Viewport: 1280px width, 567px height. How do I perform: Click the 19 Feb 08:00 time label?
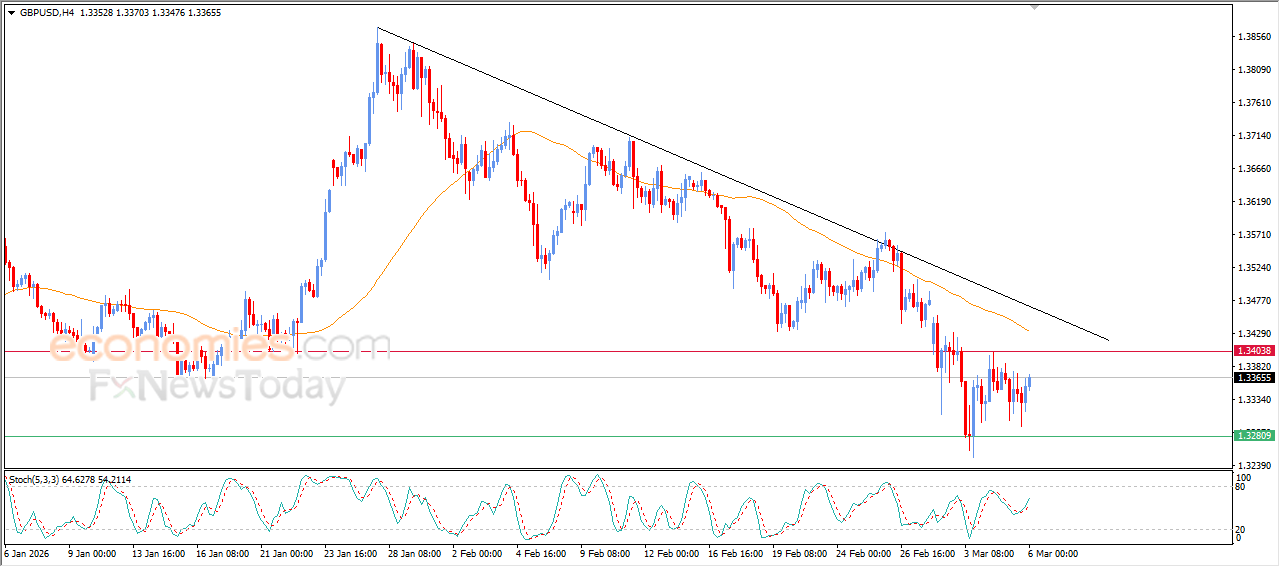click(800, 553)
